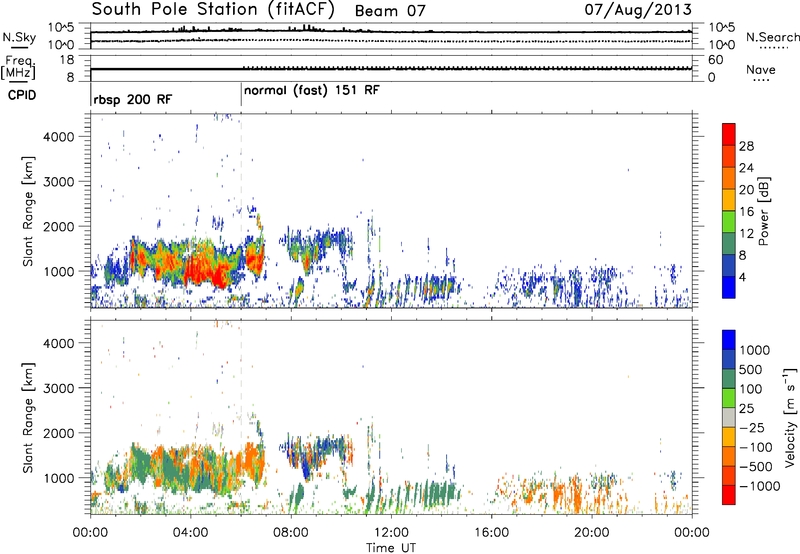Click the 'normal (fast) 151 RF' CPID text
This screenshot has width=800, height=554.
coord(312,91)
